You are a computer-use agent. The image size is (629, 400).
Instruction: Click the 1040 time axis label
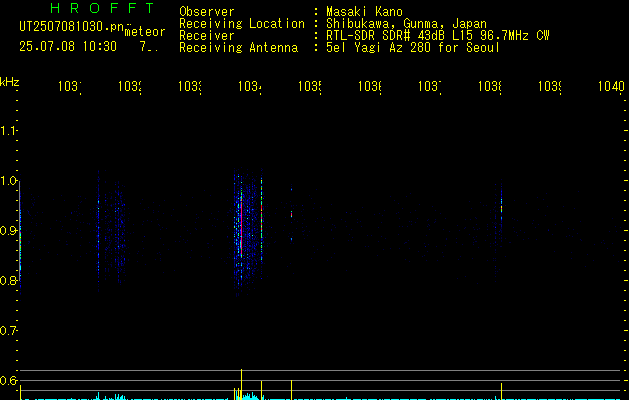pos(611,86)
